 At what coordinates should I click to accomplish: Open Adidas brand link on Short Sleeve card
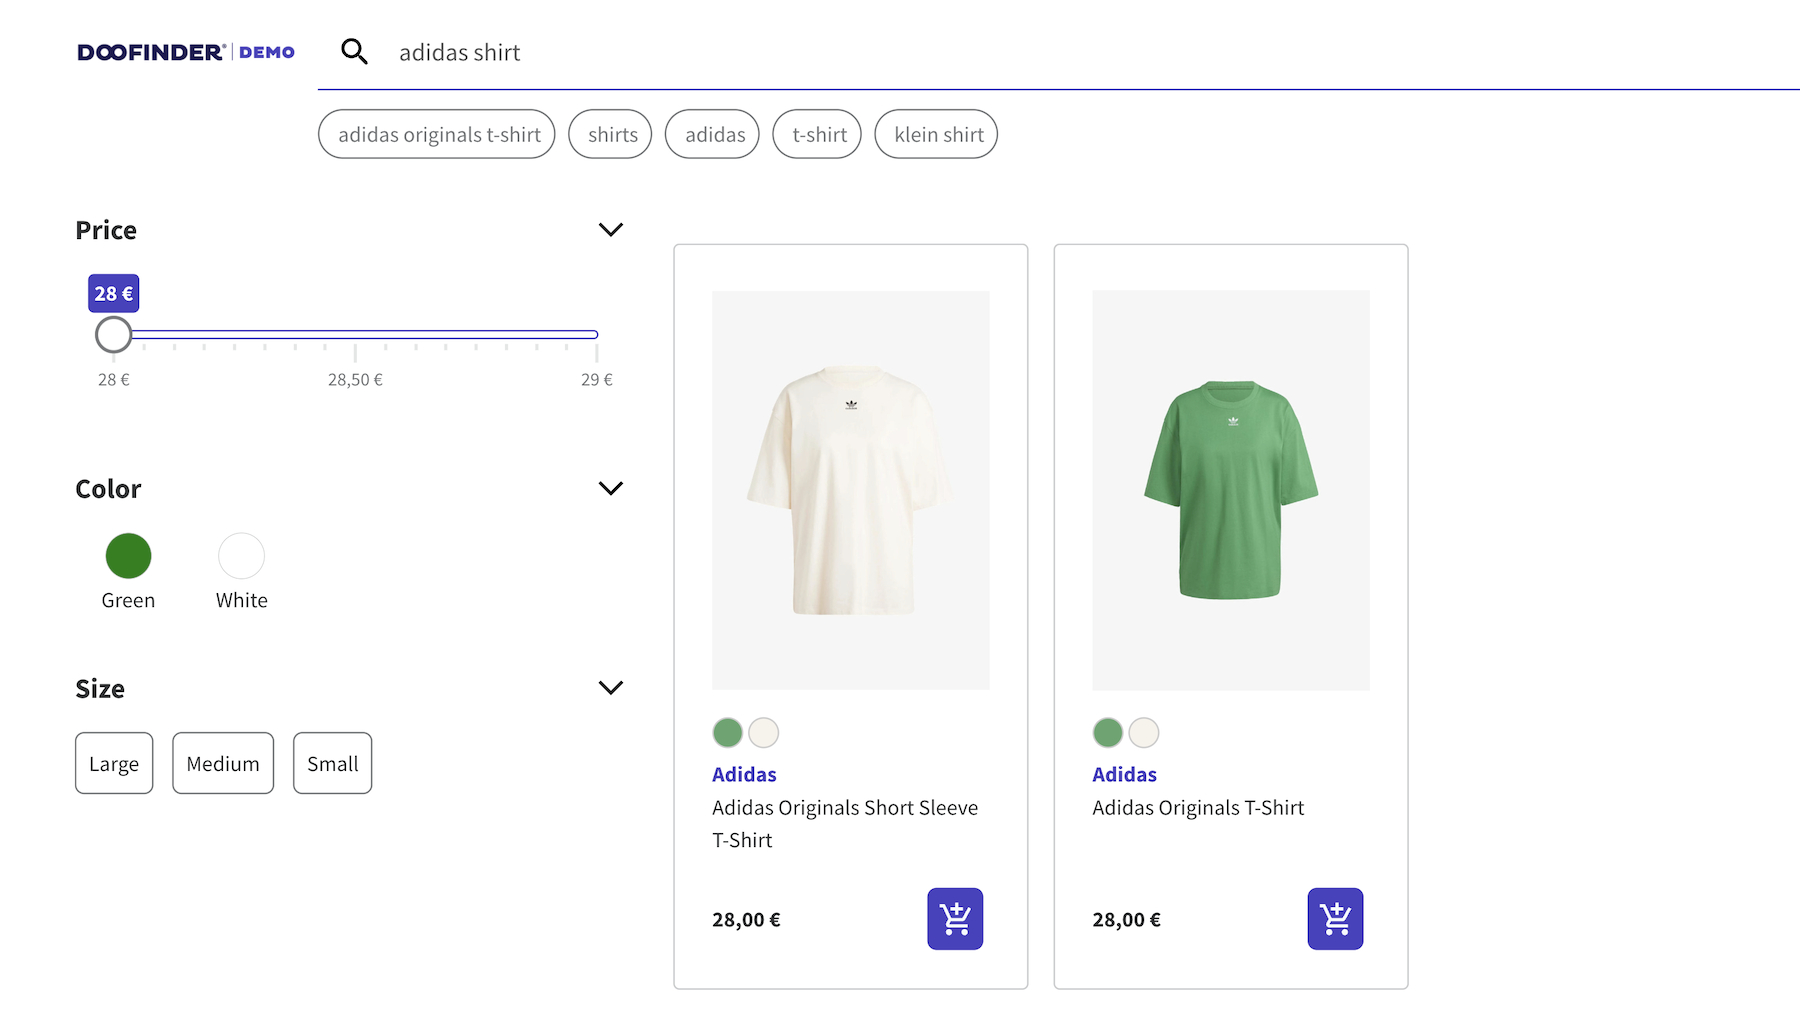point(744,774)
